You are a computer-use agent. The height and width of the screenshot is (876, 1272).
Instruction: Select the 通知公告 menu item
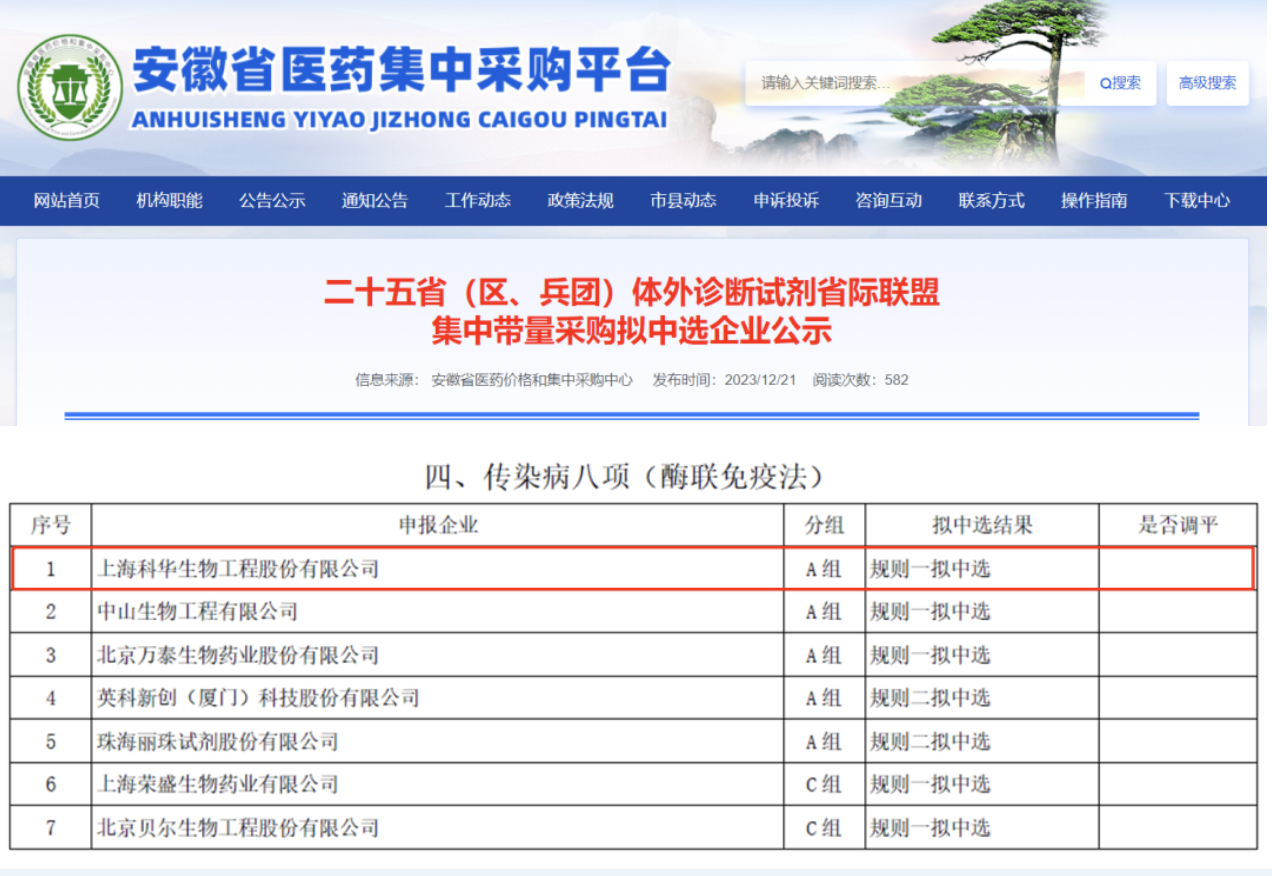click(374, 200)
